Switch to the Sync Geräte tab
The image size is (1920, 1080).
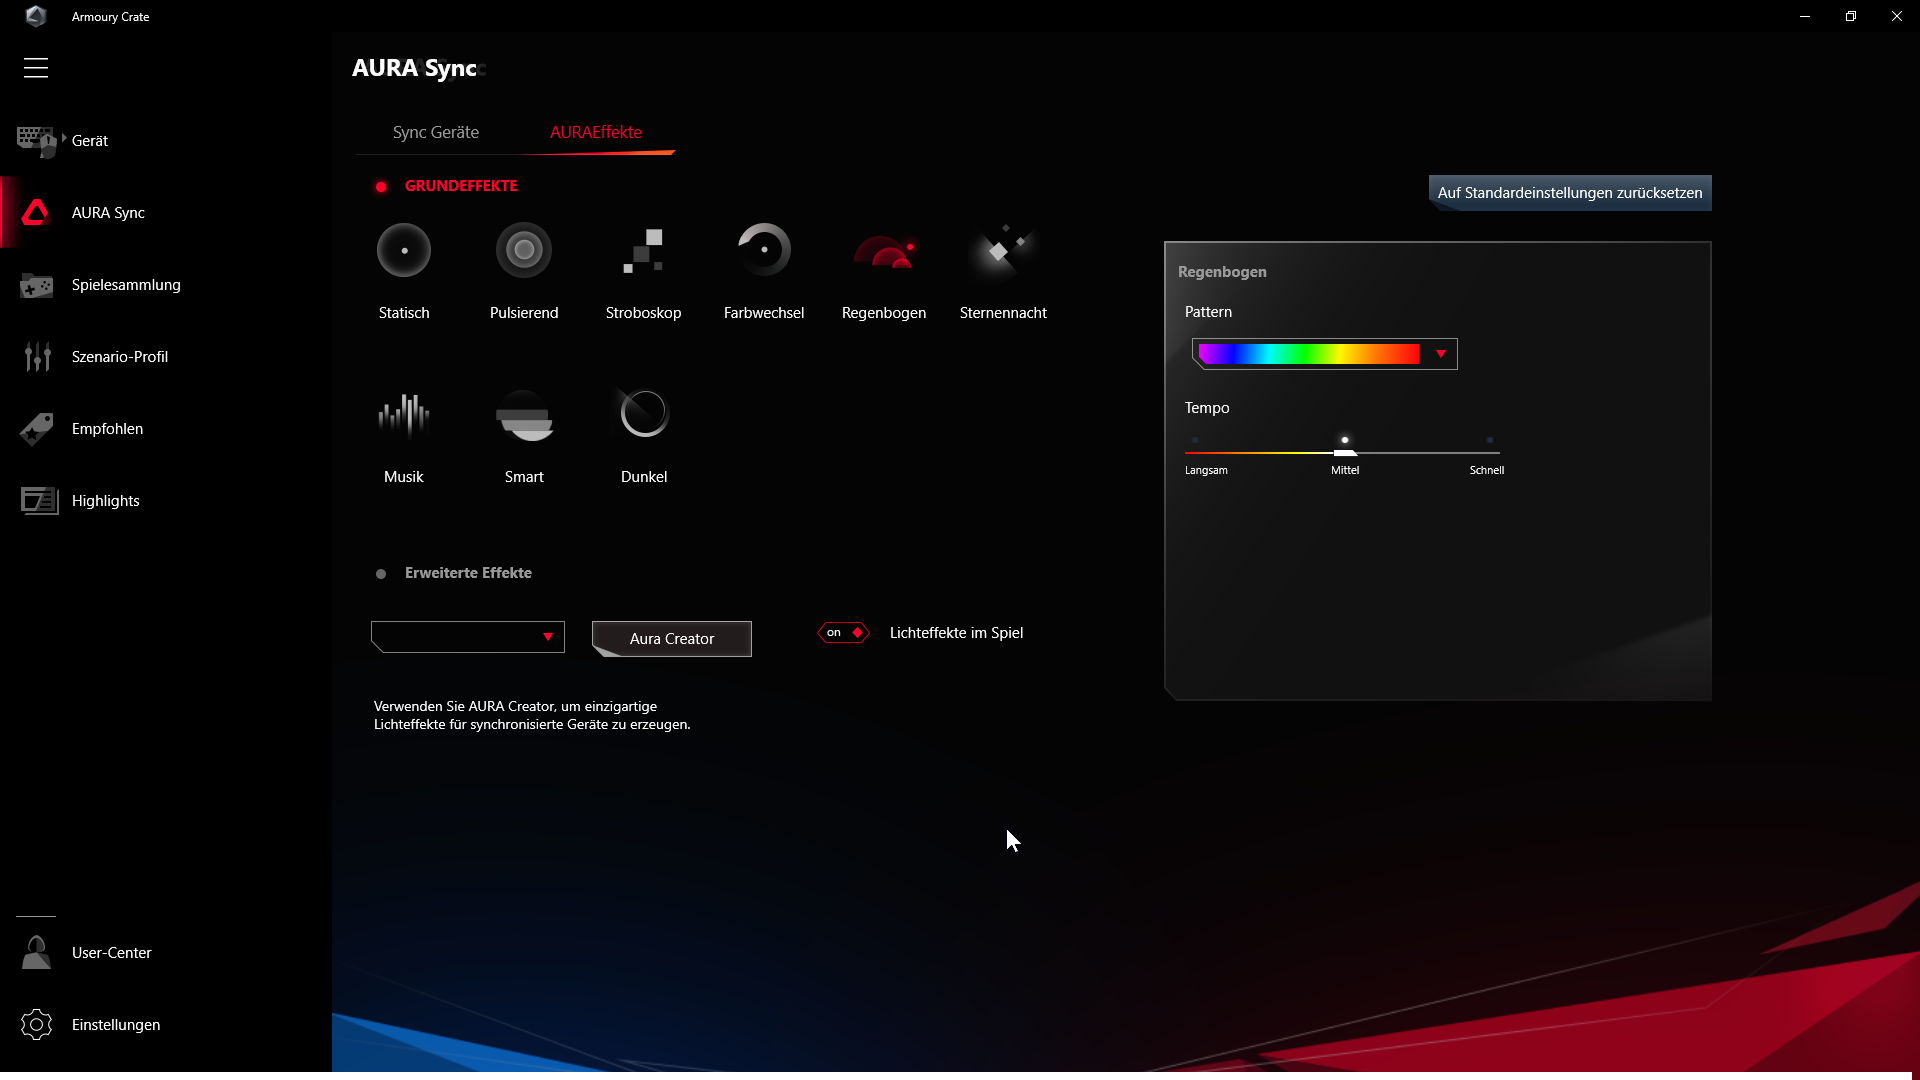(x=435, y=132)
